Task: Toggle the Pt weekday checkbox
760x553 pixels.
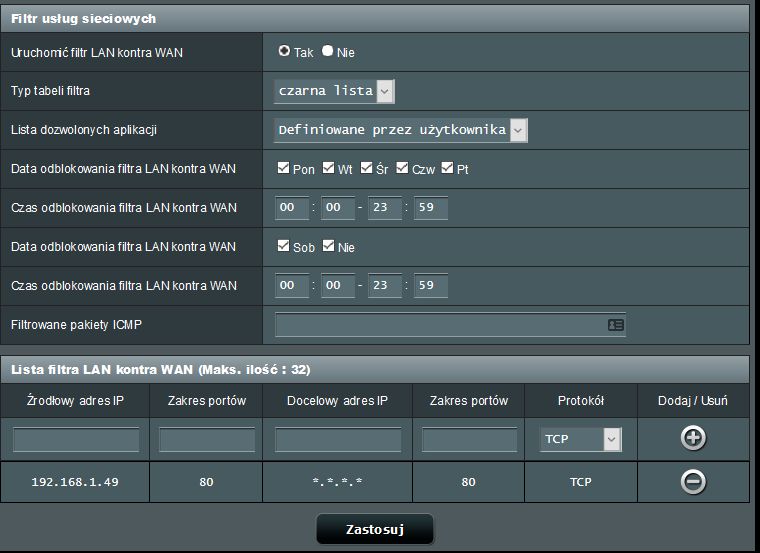Action: click(447, 168)
